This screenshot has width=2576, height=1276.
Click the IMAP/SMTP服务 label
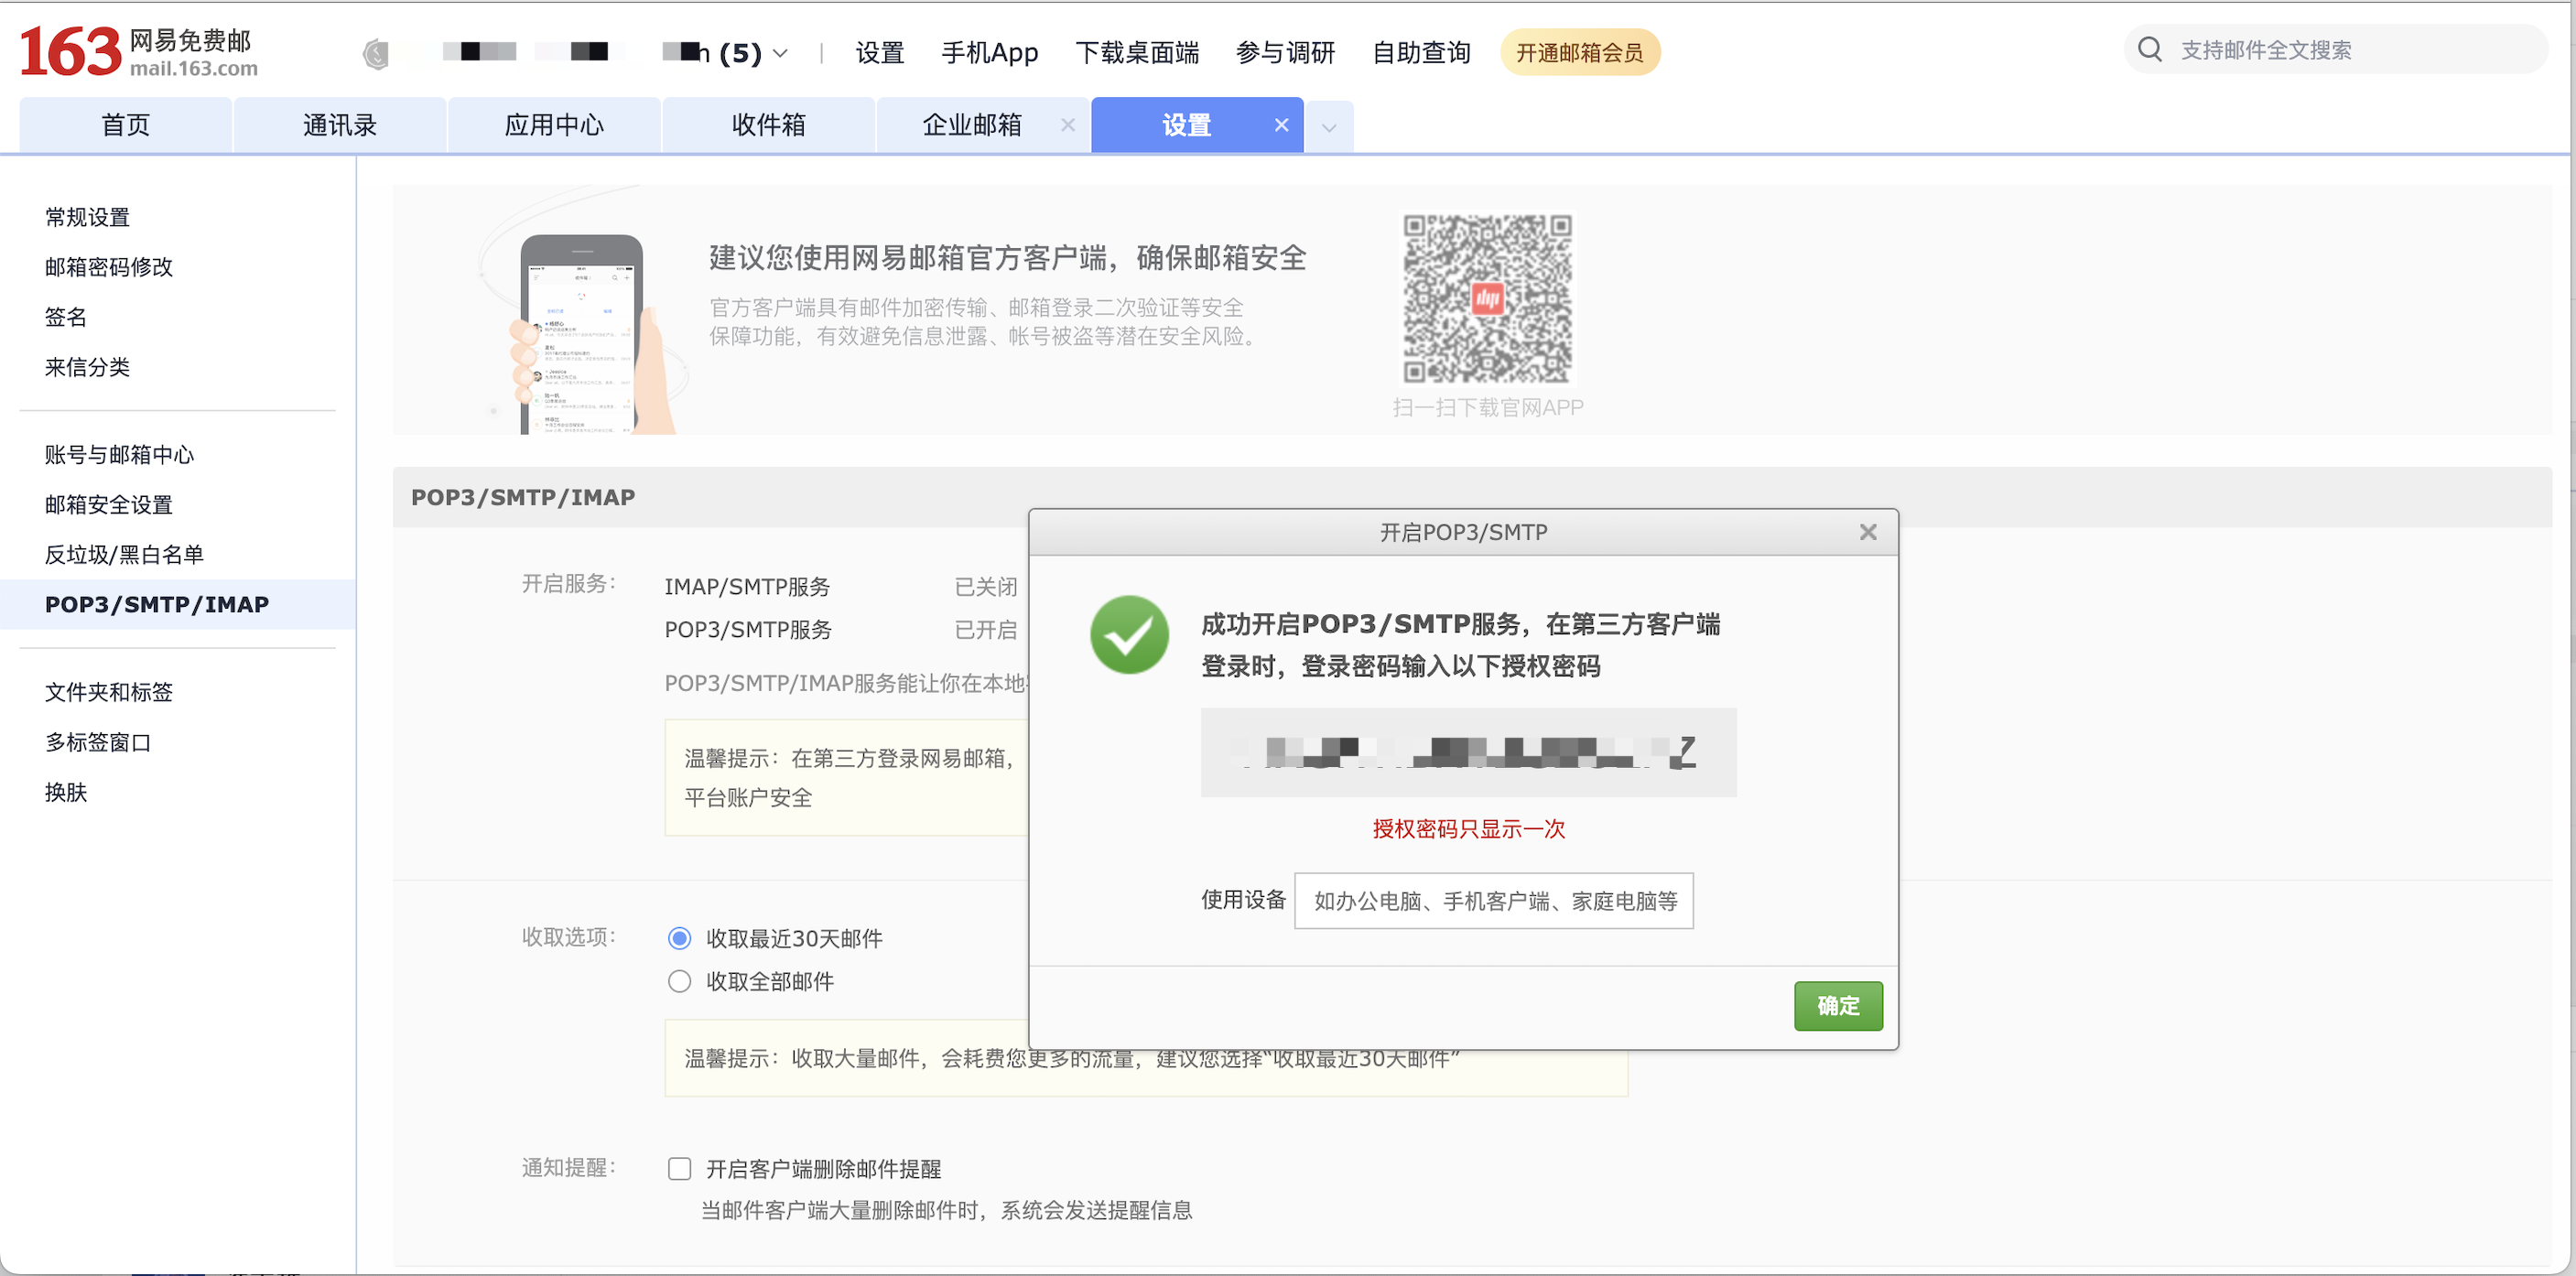click(x=747, y=587)
